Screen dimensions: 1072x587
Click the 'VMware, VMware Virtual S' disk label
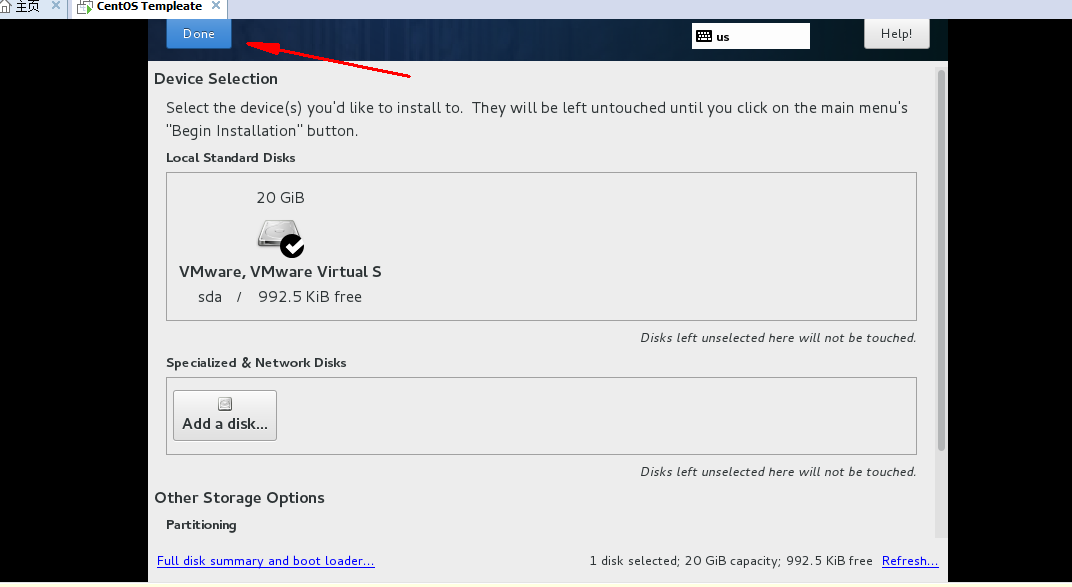pyautogui.click(x=280, y=271)
